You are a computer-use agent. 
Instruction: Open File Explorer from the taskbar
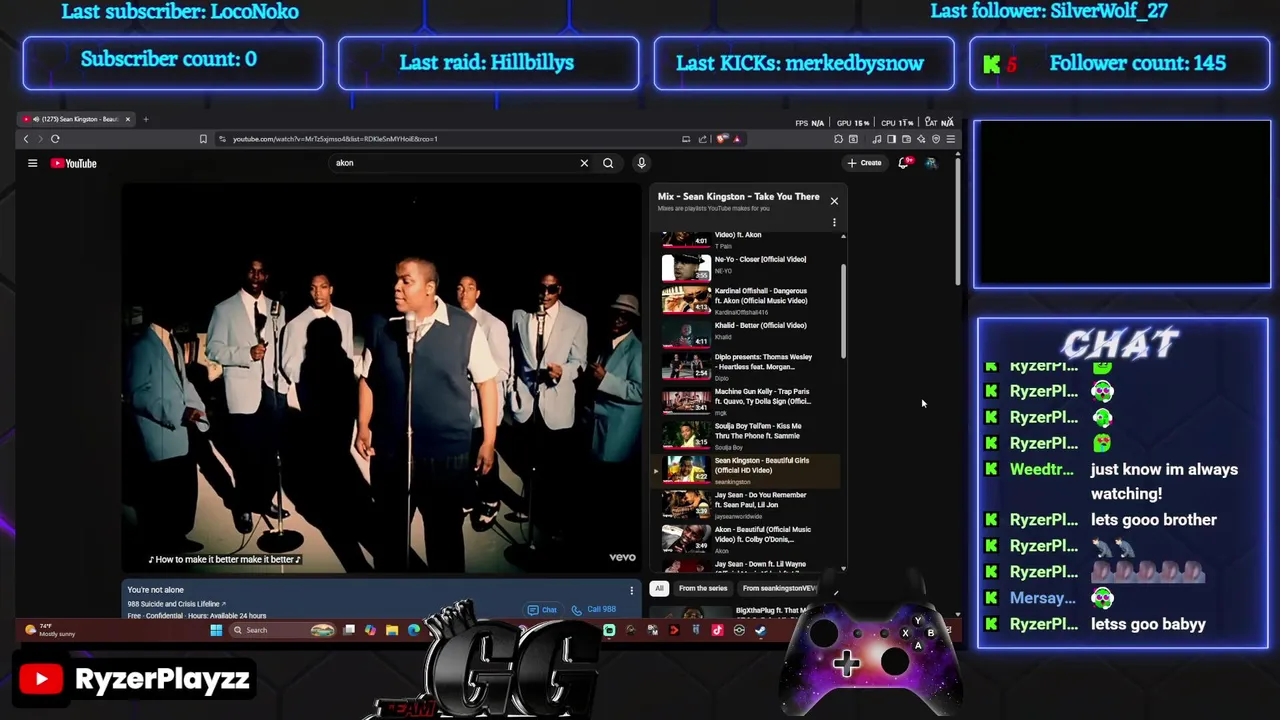(392, 630)
